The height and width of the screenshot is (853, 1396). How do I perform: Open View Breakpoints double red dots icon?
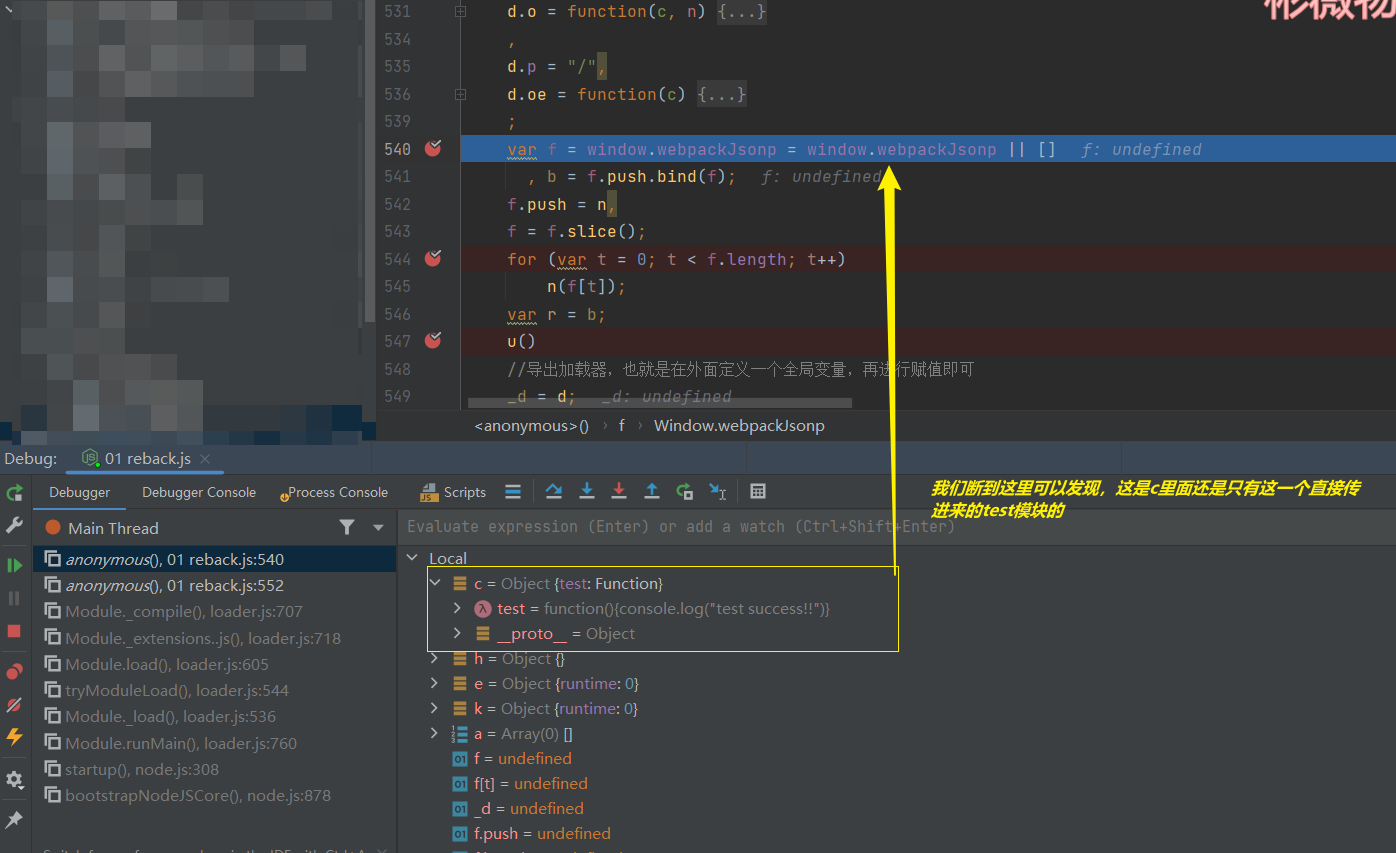coord(14,671)
